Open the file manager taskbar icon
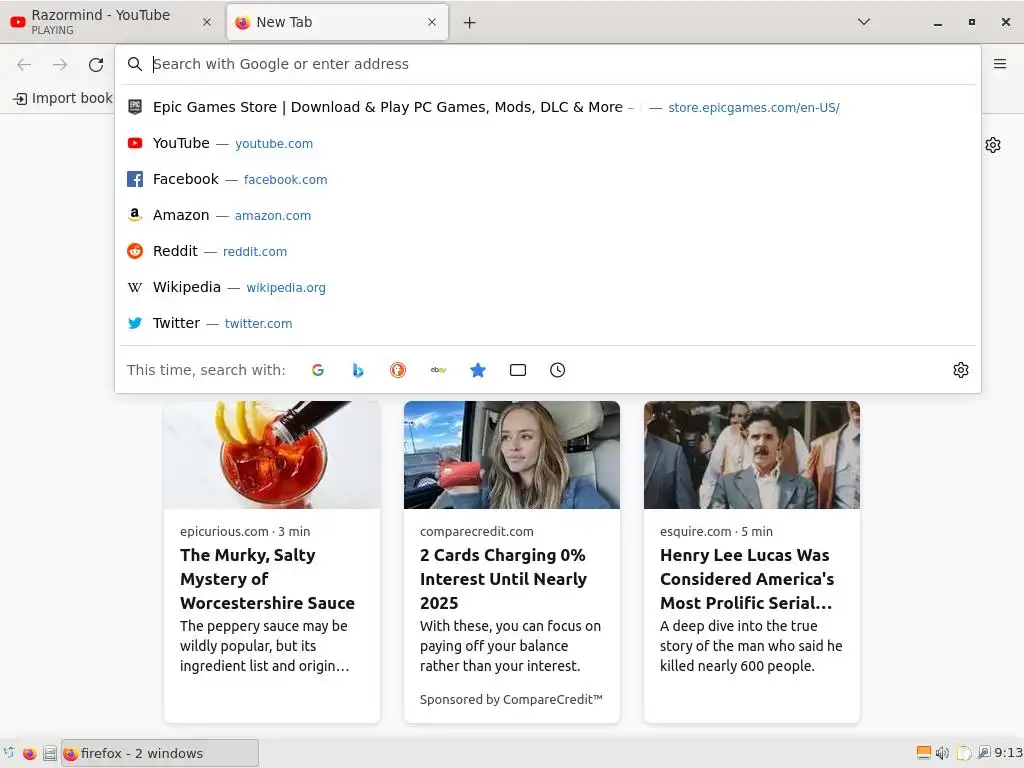1024x768 pixels. [x=50, y=753]
